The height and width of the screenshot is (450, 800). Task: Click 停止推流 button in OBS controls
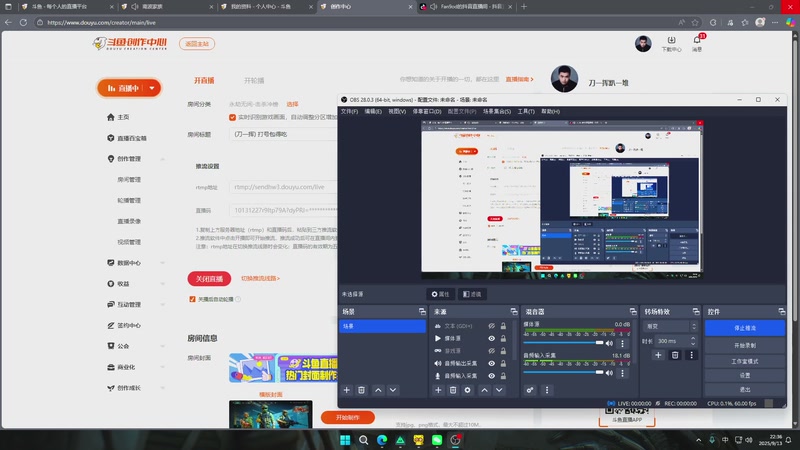click(x=745, y=328)
